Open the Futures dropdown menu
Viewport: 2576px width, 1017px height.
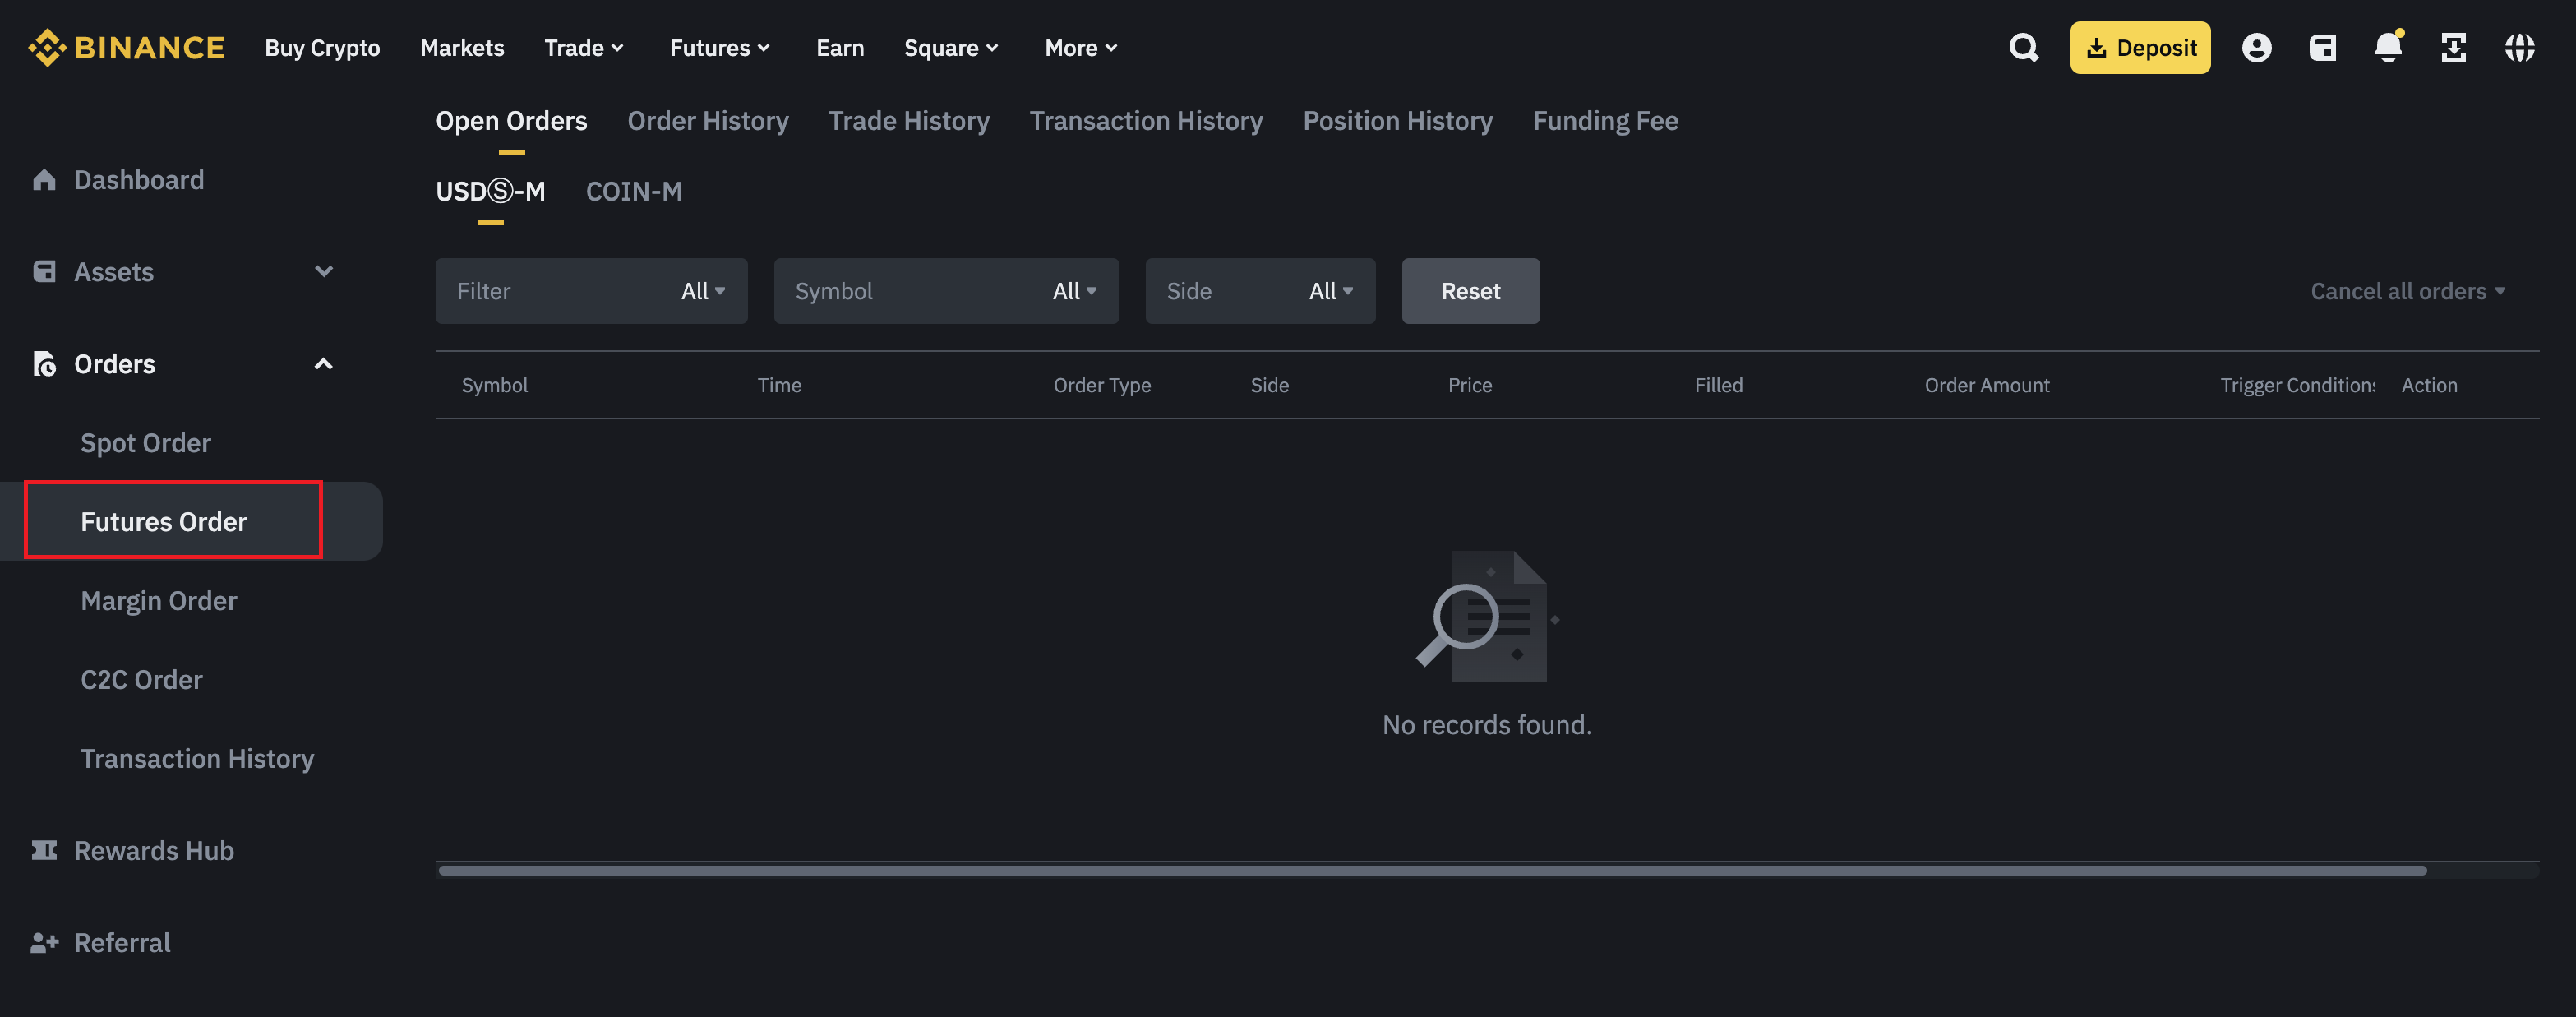pyautogui.click(x=719, y=48)
